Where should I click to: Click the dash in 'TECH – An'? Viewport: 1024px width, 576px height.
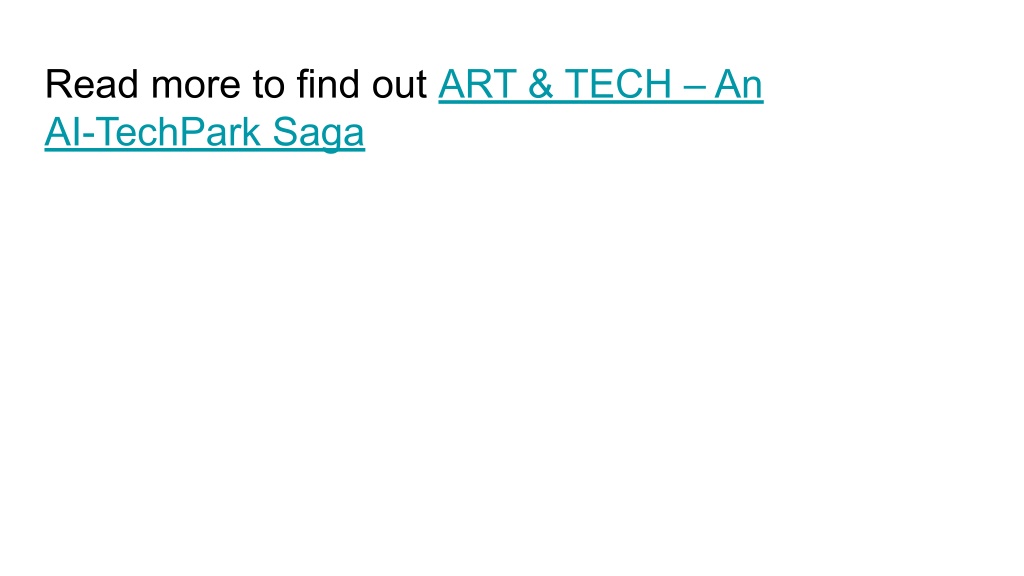tap(693, 86)
